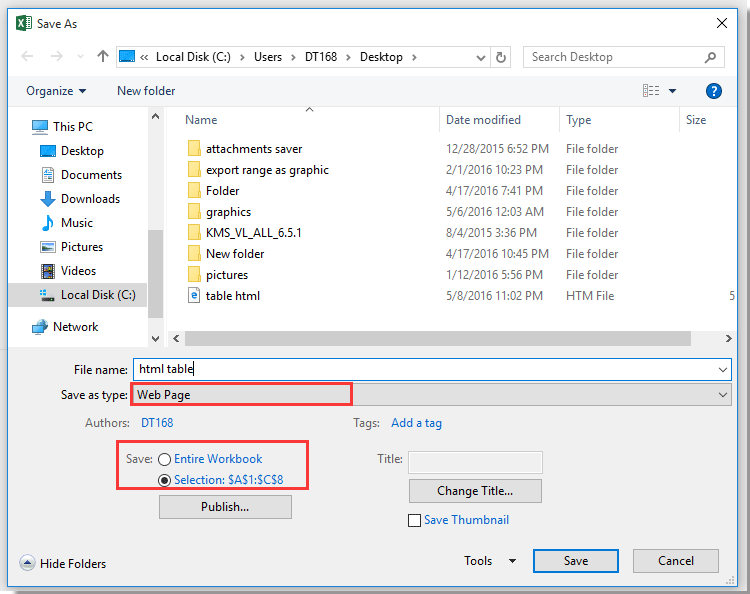
Task: Select the Entire Workbook radio button
Action: pos(164,460)
